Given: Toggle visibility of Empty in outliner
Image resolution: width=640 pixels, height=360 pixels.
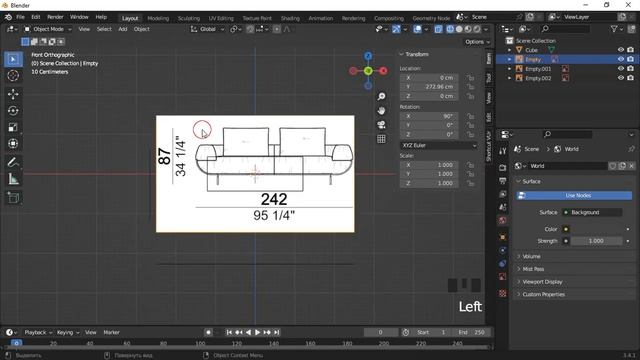Looking at the screenshot, I should pyautogui.click(x=621, y=59).
